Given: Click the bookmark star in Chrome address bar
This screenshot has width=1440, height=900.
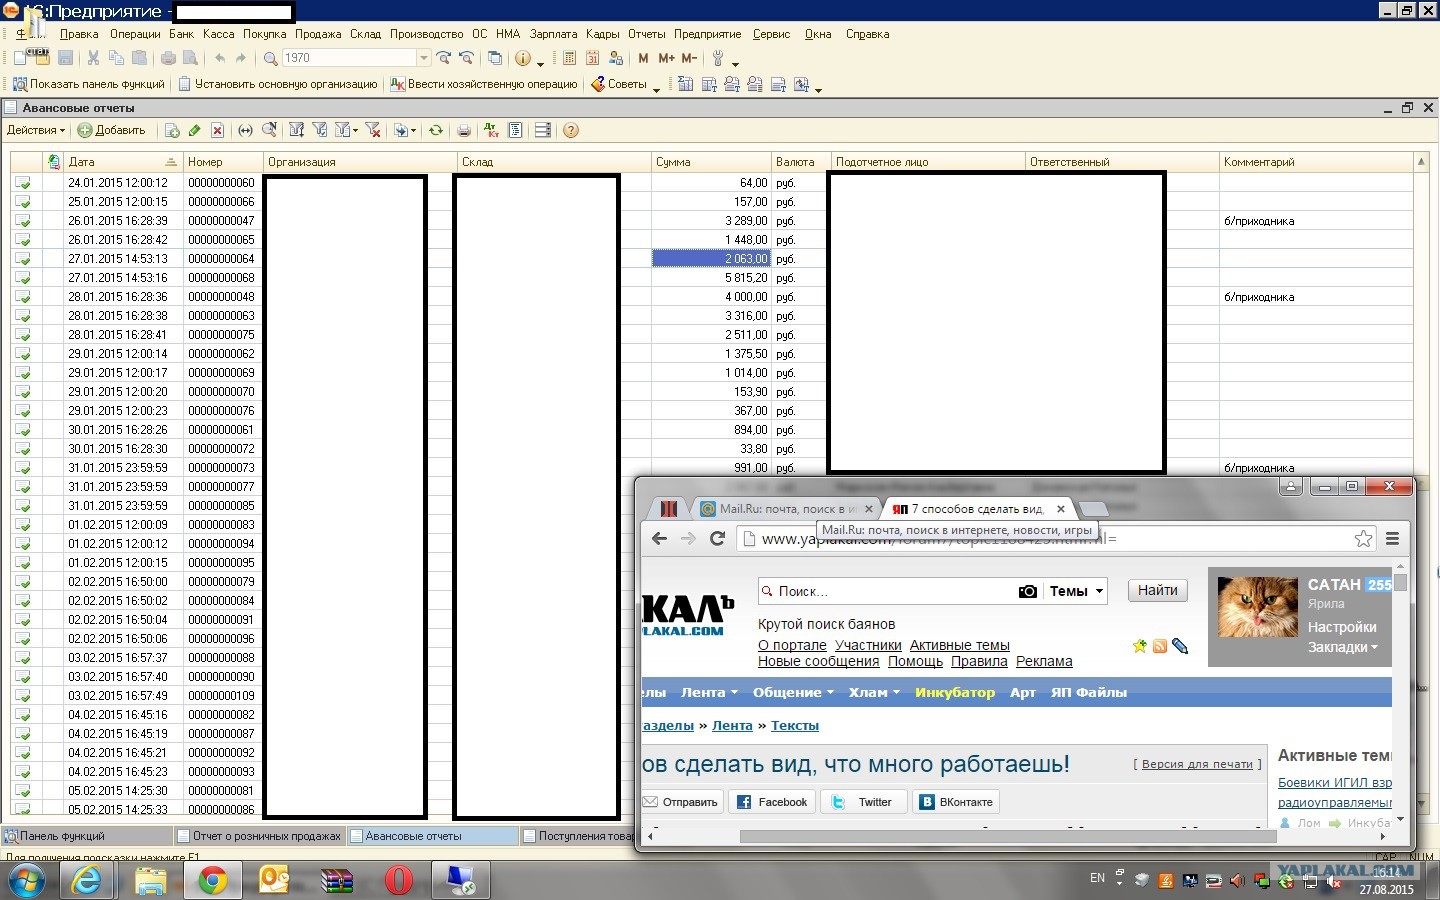Looking at the screenshot, I should click(1363, 538).
